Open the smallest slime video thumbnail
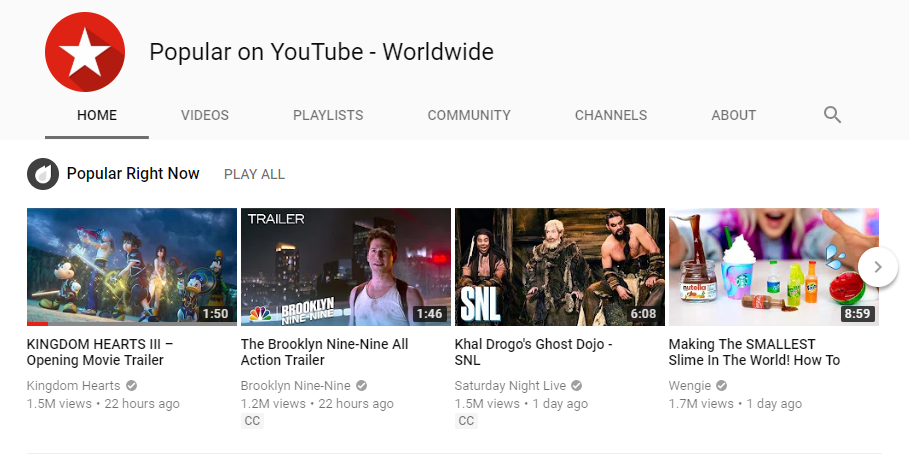Image resolution: width=909 pixels, height=465 pixels. click(773, 266)
